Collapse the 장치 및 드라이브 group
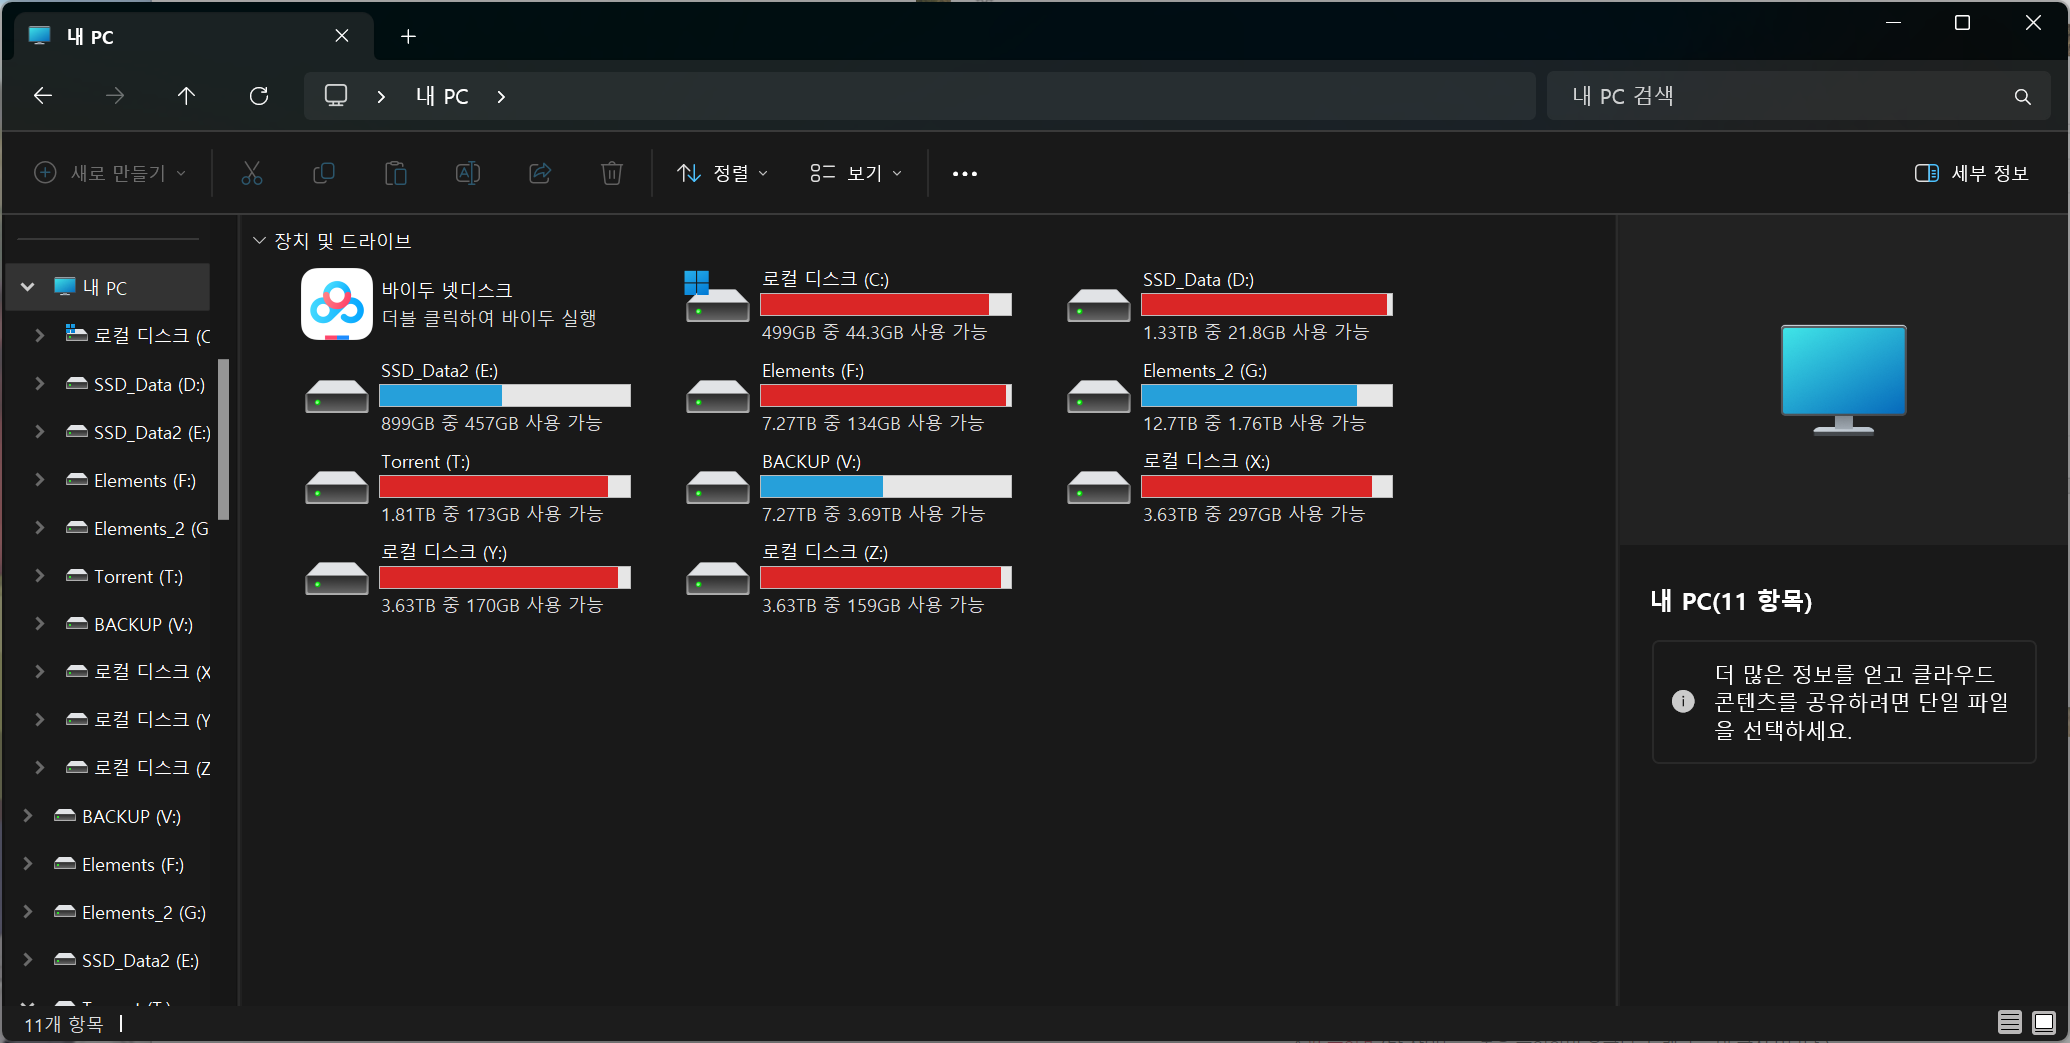The width and height of the screenshot is (2070, 1043). pyautogui.click(x=259, y=241)
